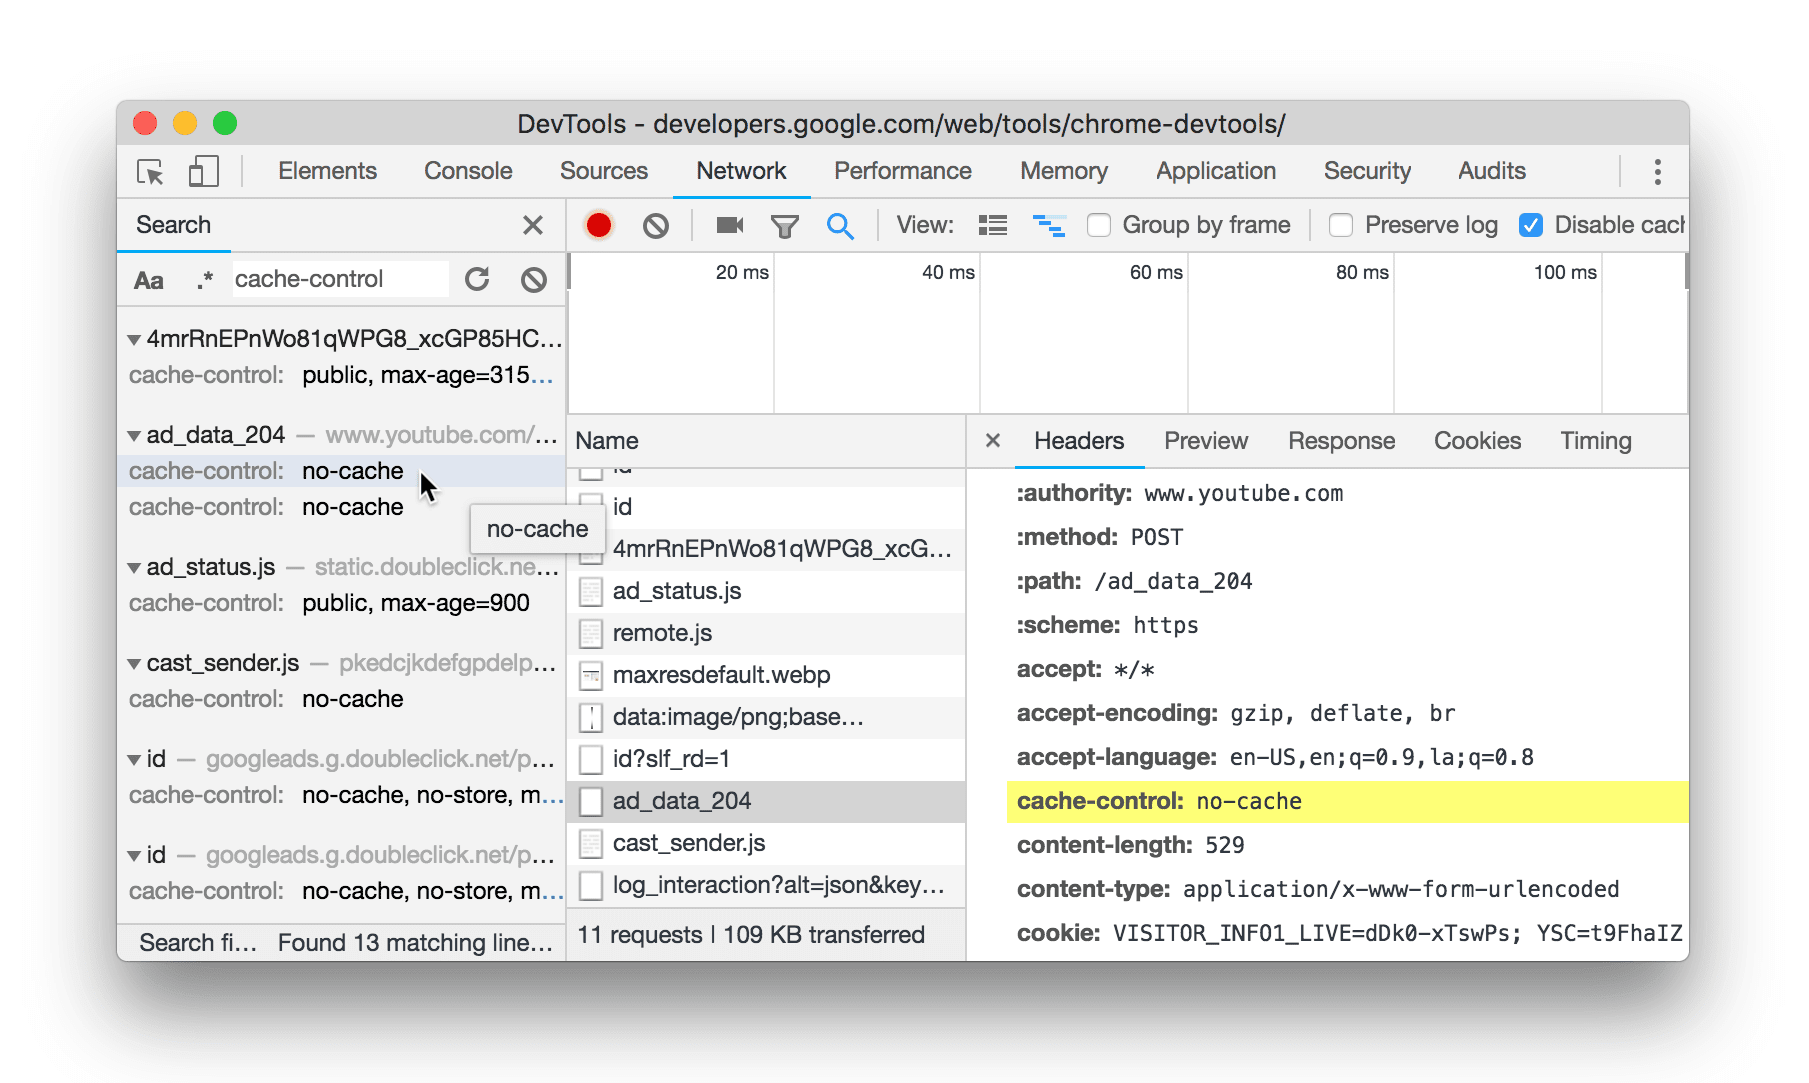Viewport: 1809px width, 1083px height.
Task: Open the Cookies tab for the request
Action: coord(1477,440)
